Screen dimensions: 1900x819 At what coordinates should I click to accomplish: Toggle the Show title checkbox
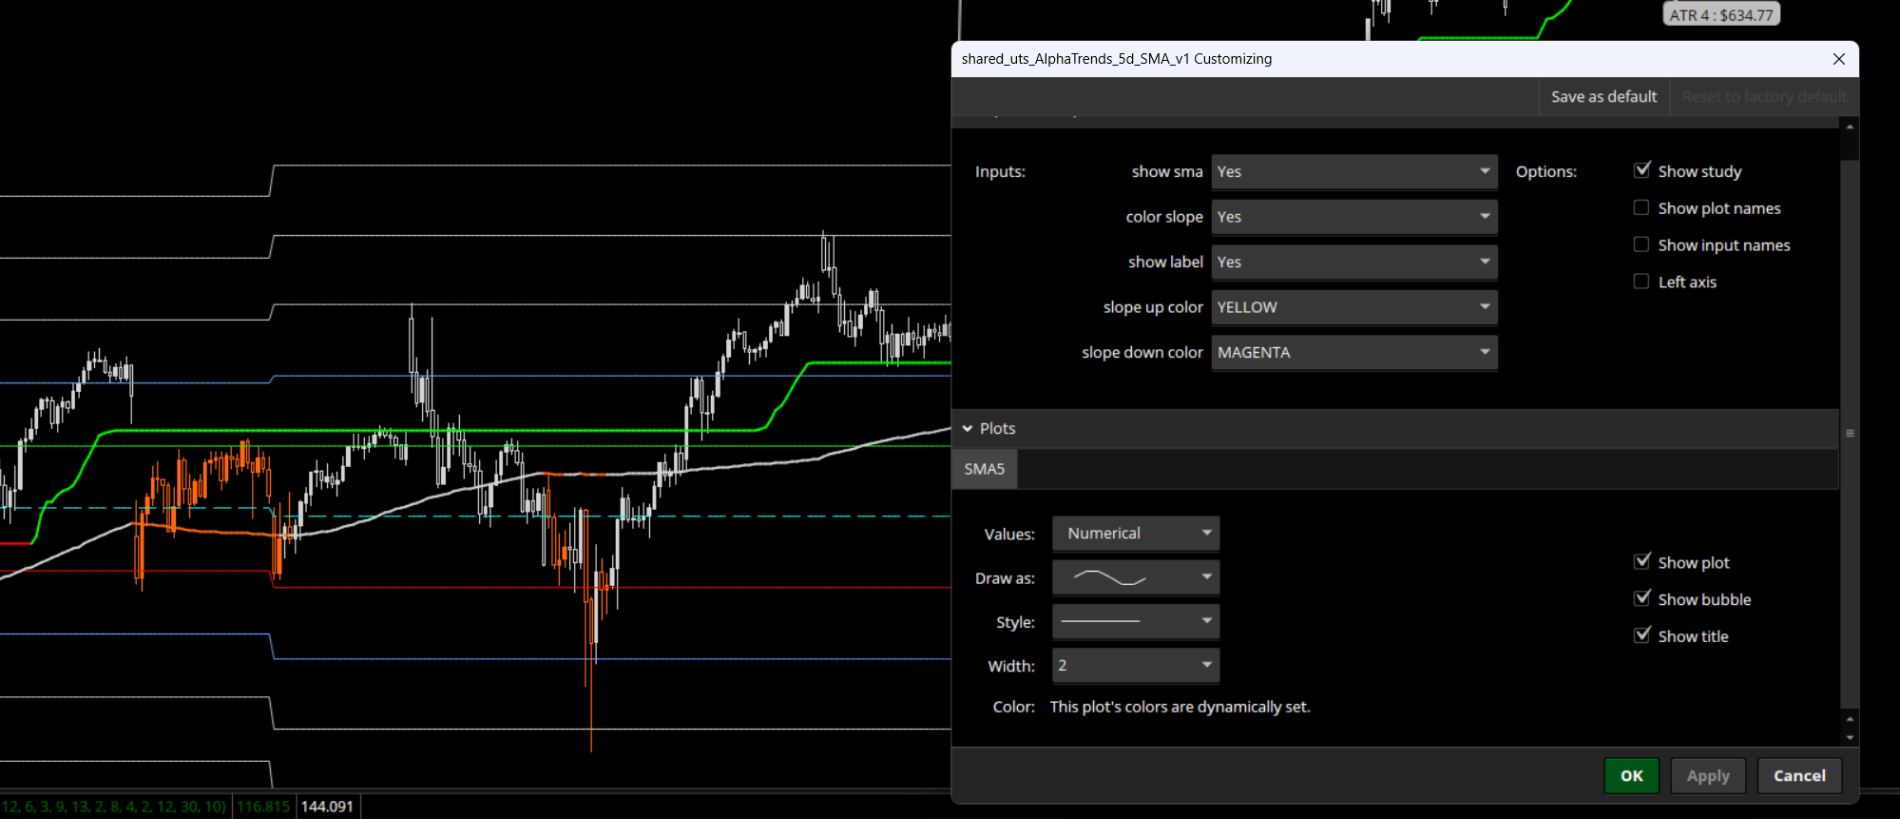[1642, 636]
